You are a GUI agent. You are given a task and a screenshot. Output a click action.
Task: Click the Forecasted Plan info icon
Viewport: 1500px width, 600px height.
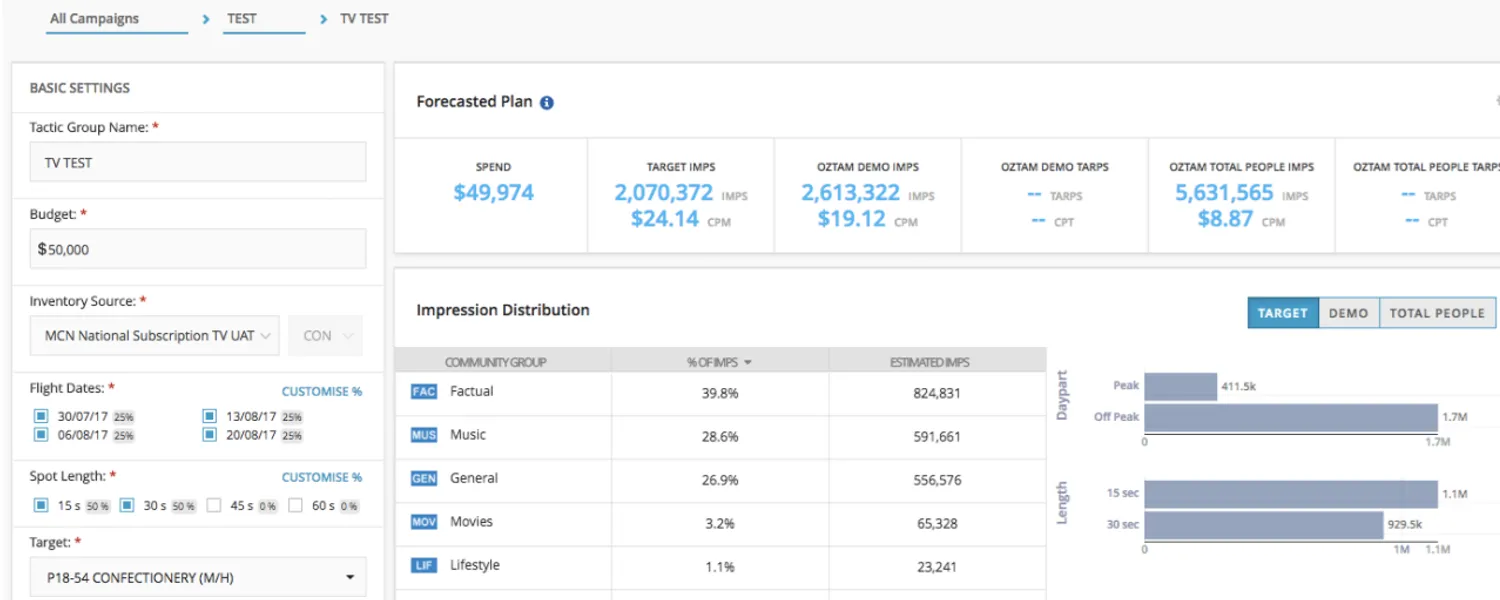point(547,102)
